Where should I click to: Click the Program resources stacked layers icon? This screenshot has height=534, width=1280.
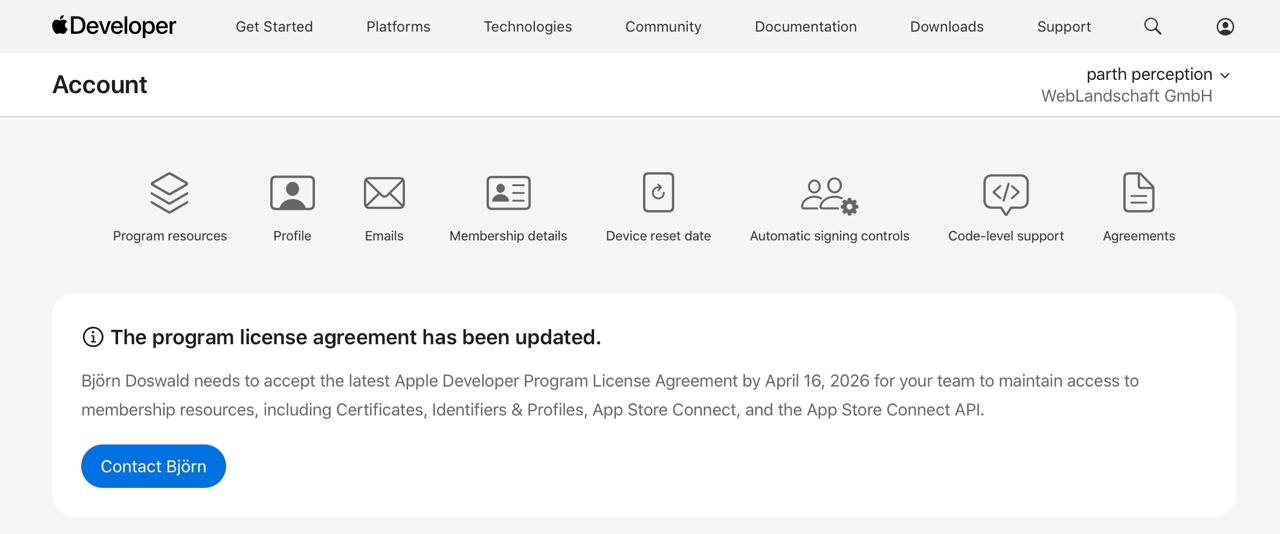tap(169, 193)
